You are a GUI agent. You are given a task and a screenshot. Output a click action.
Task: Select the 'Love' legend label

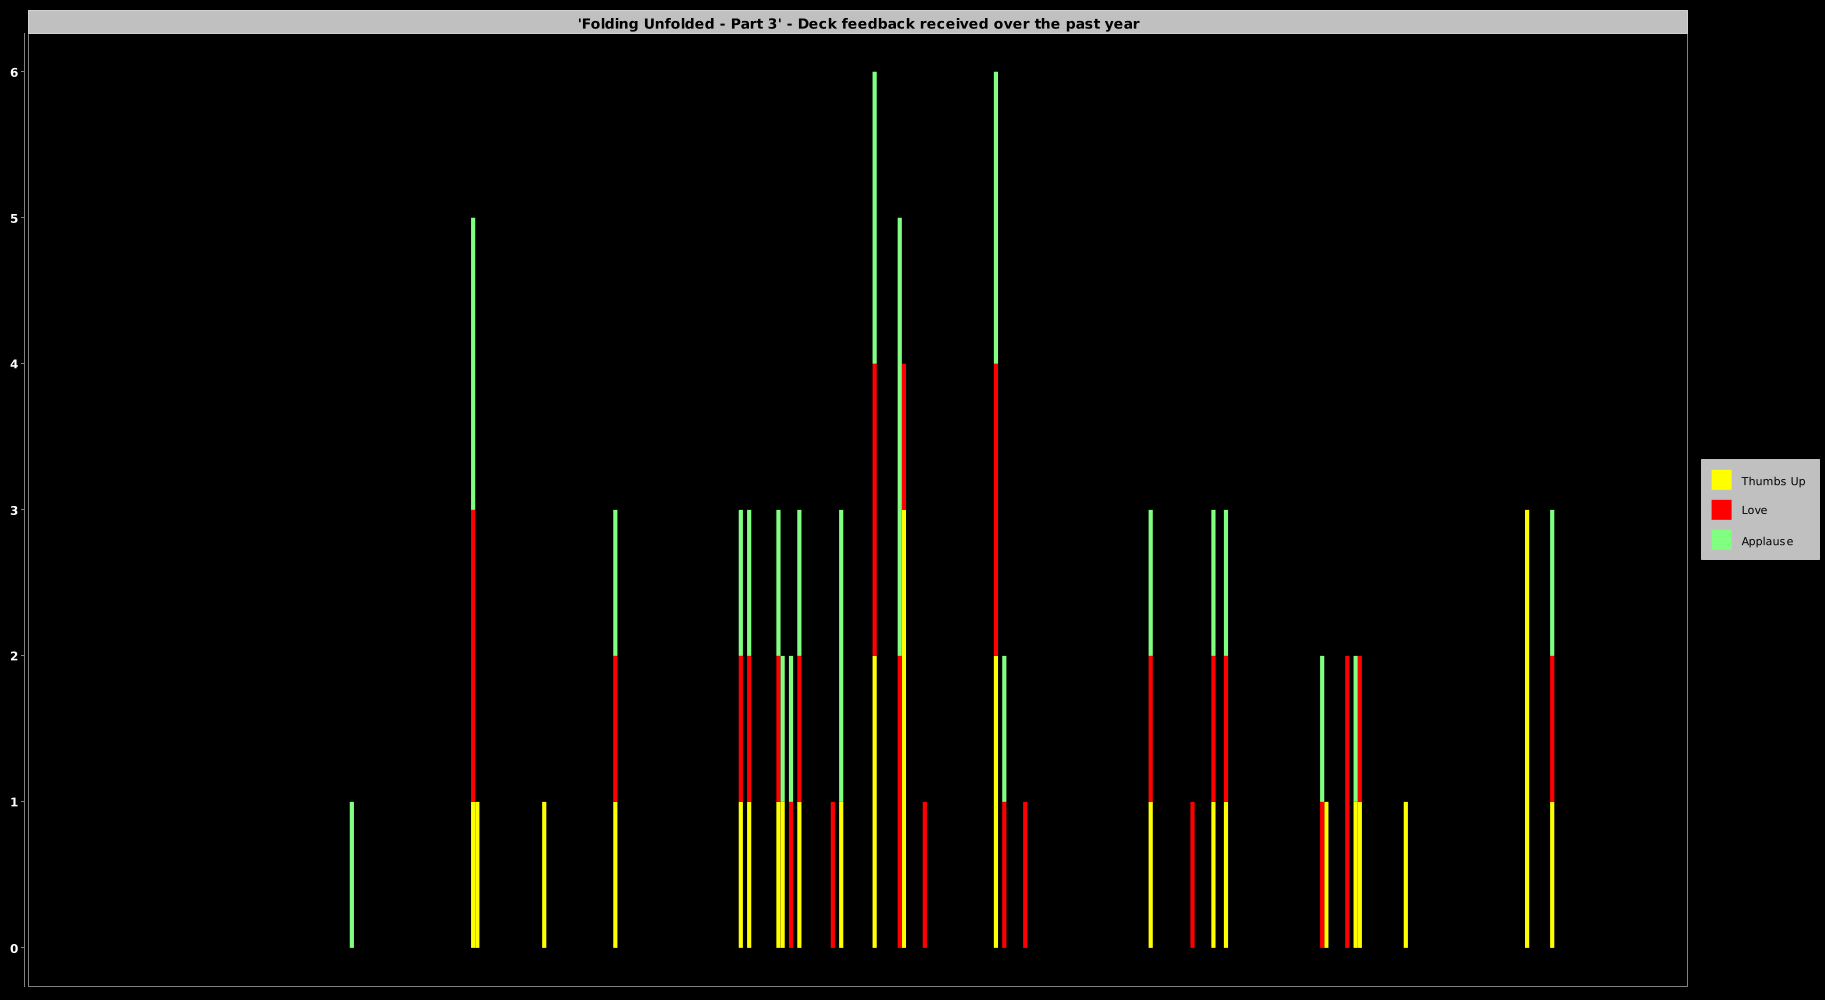pos(1754,510)
